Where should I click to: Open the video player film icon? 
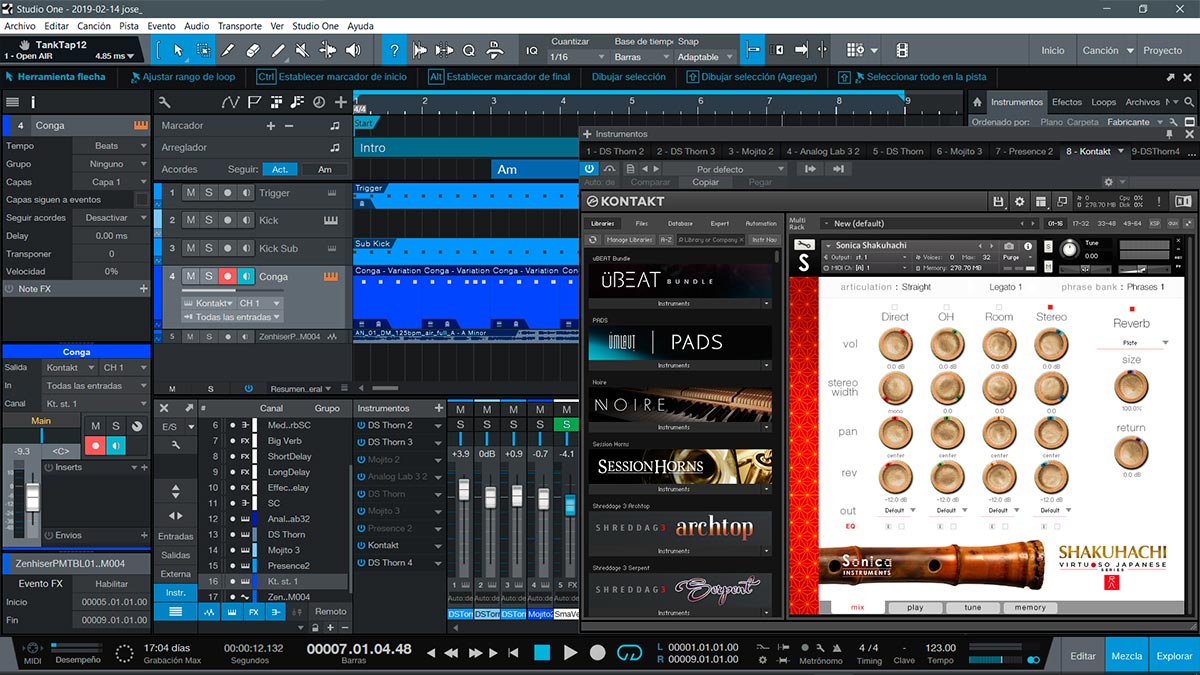[902, 50]
